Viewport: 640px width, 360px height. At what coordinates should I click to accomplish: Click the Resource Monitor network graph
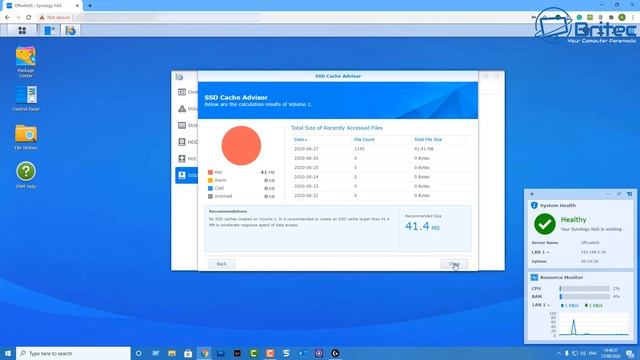click(x=593, y=325)
